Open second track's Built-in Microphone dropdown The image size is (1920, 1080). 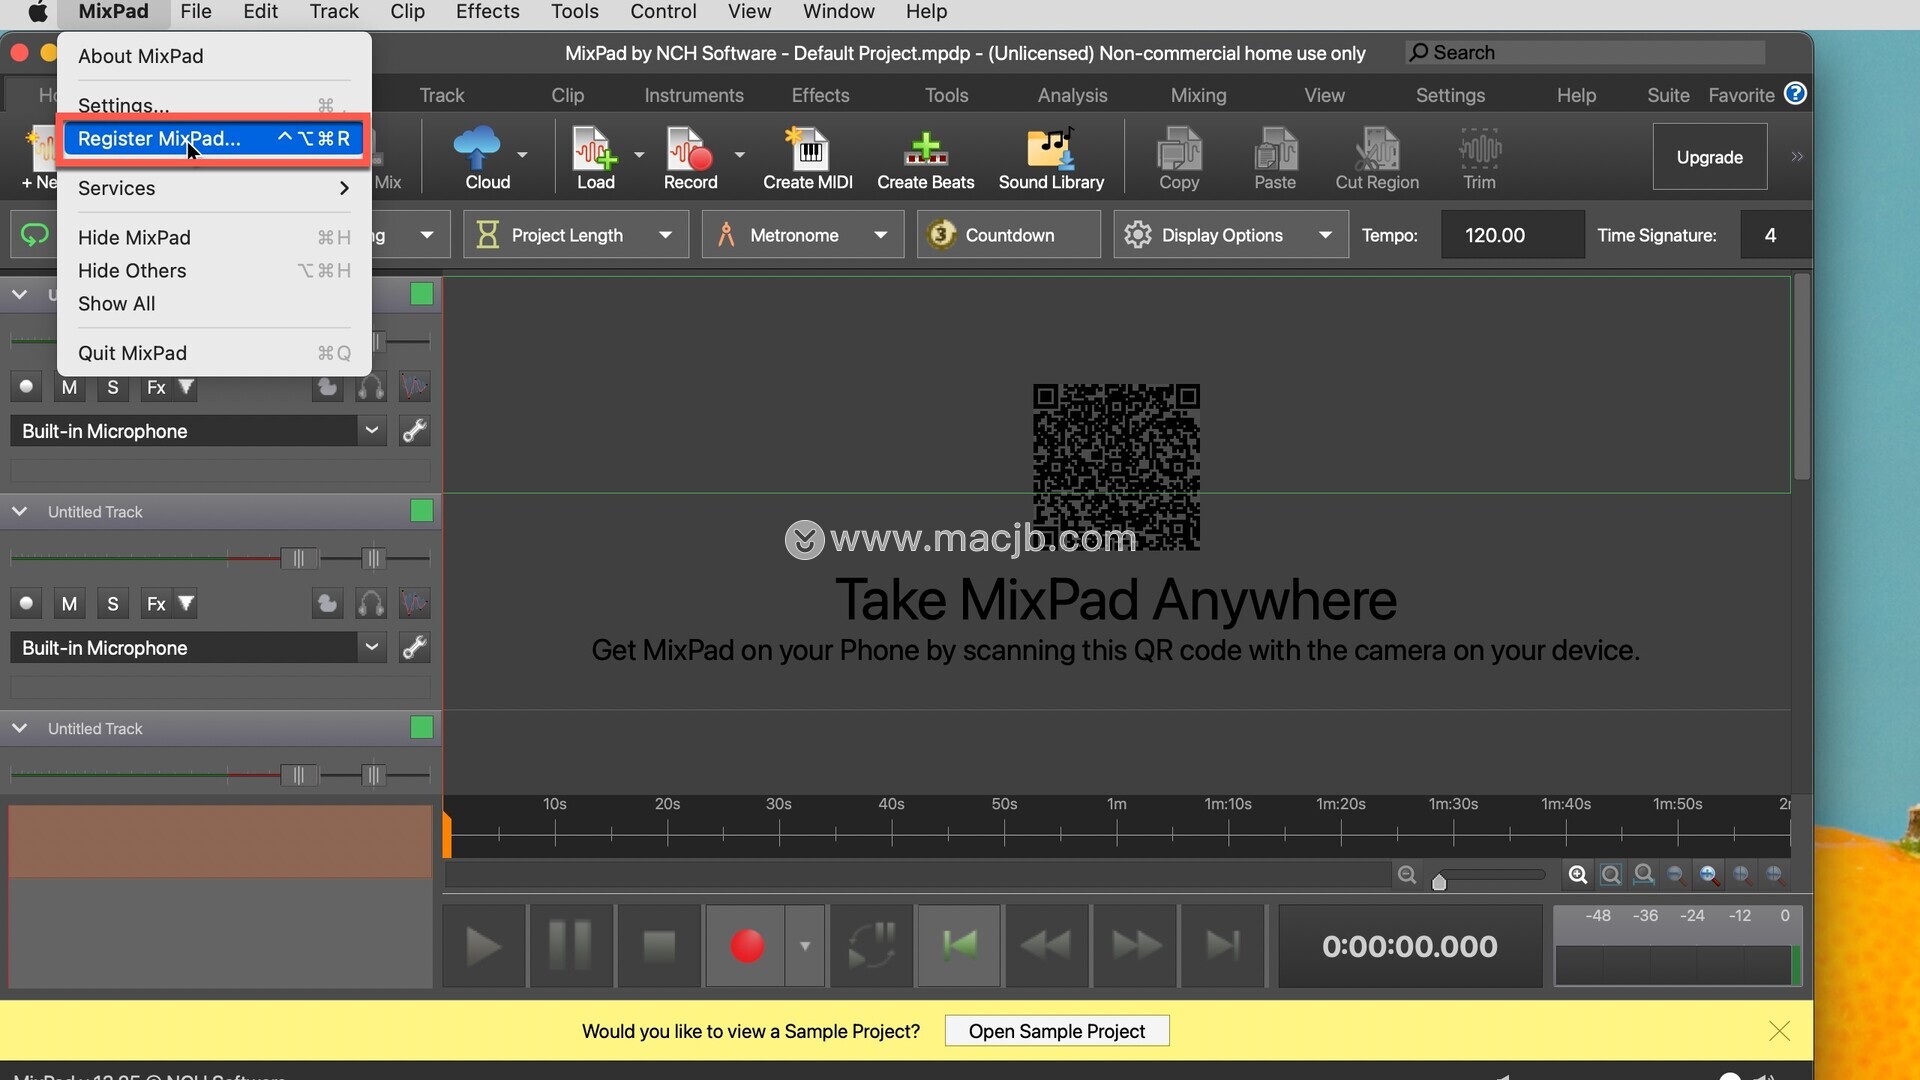(371, 648)
